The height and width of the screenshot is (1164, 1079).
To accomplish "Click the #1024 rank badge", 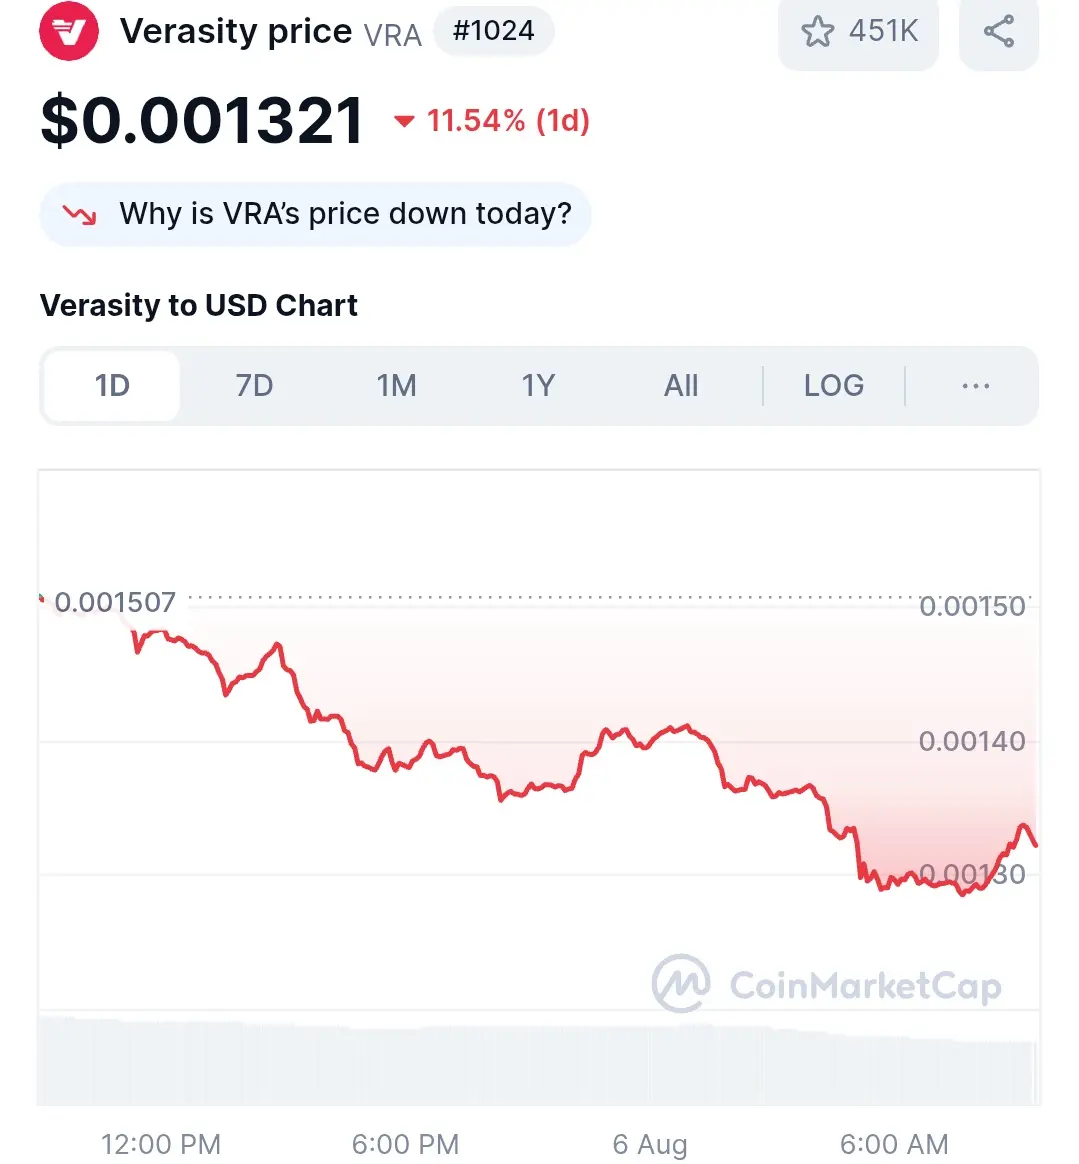I will click(x=494, y=30).
